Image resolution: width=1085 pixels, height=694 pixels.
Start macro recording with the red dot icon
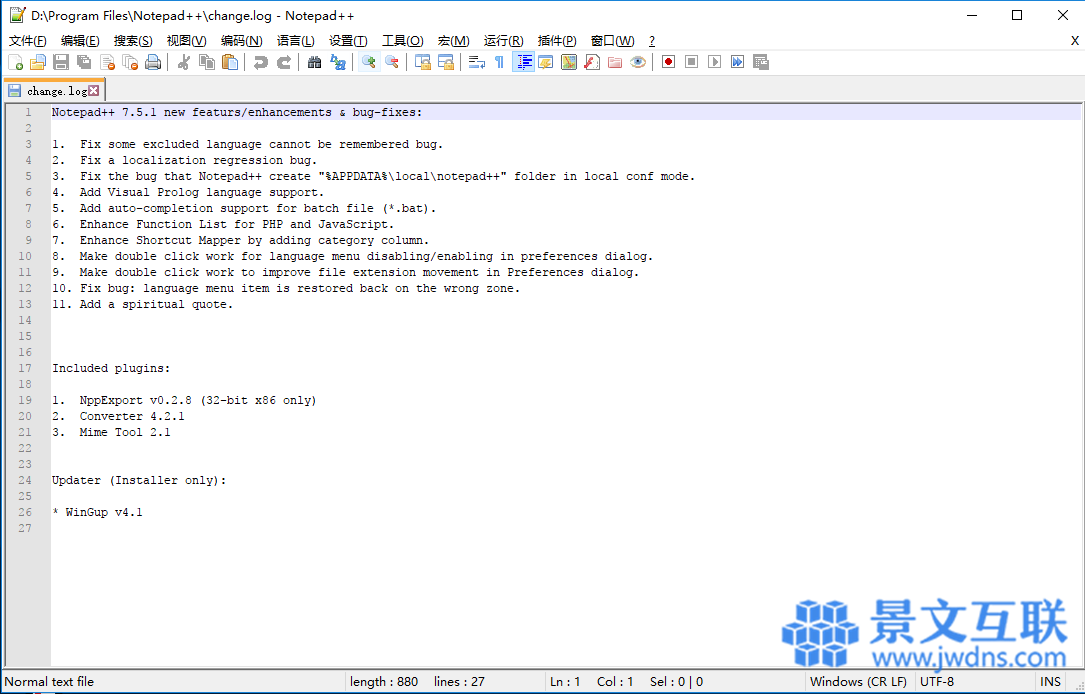(x=668, y=62)
